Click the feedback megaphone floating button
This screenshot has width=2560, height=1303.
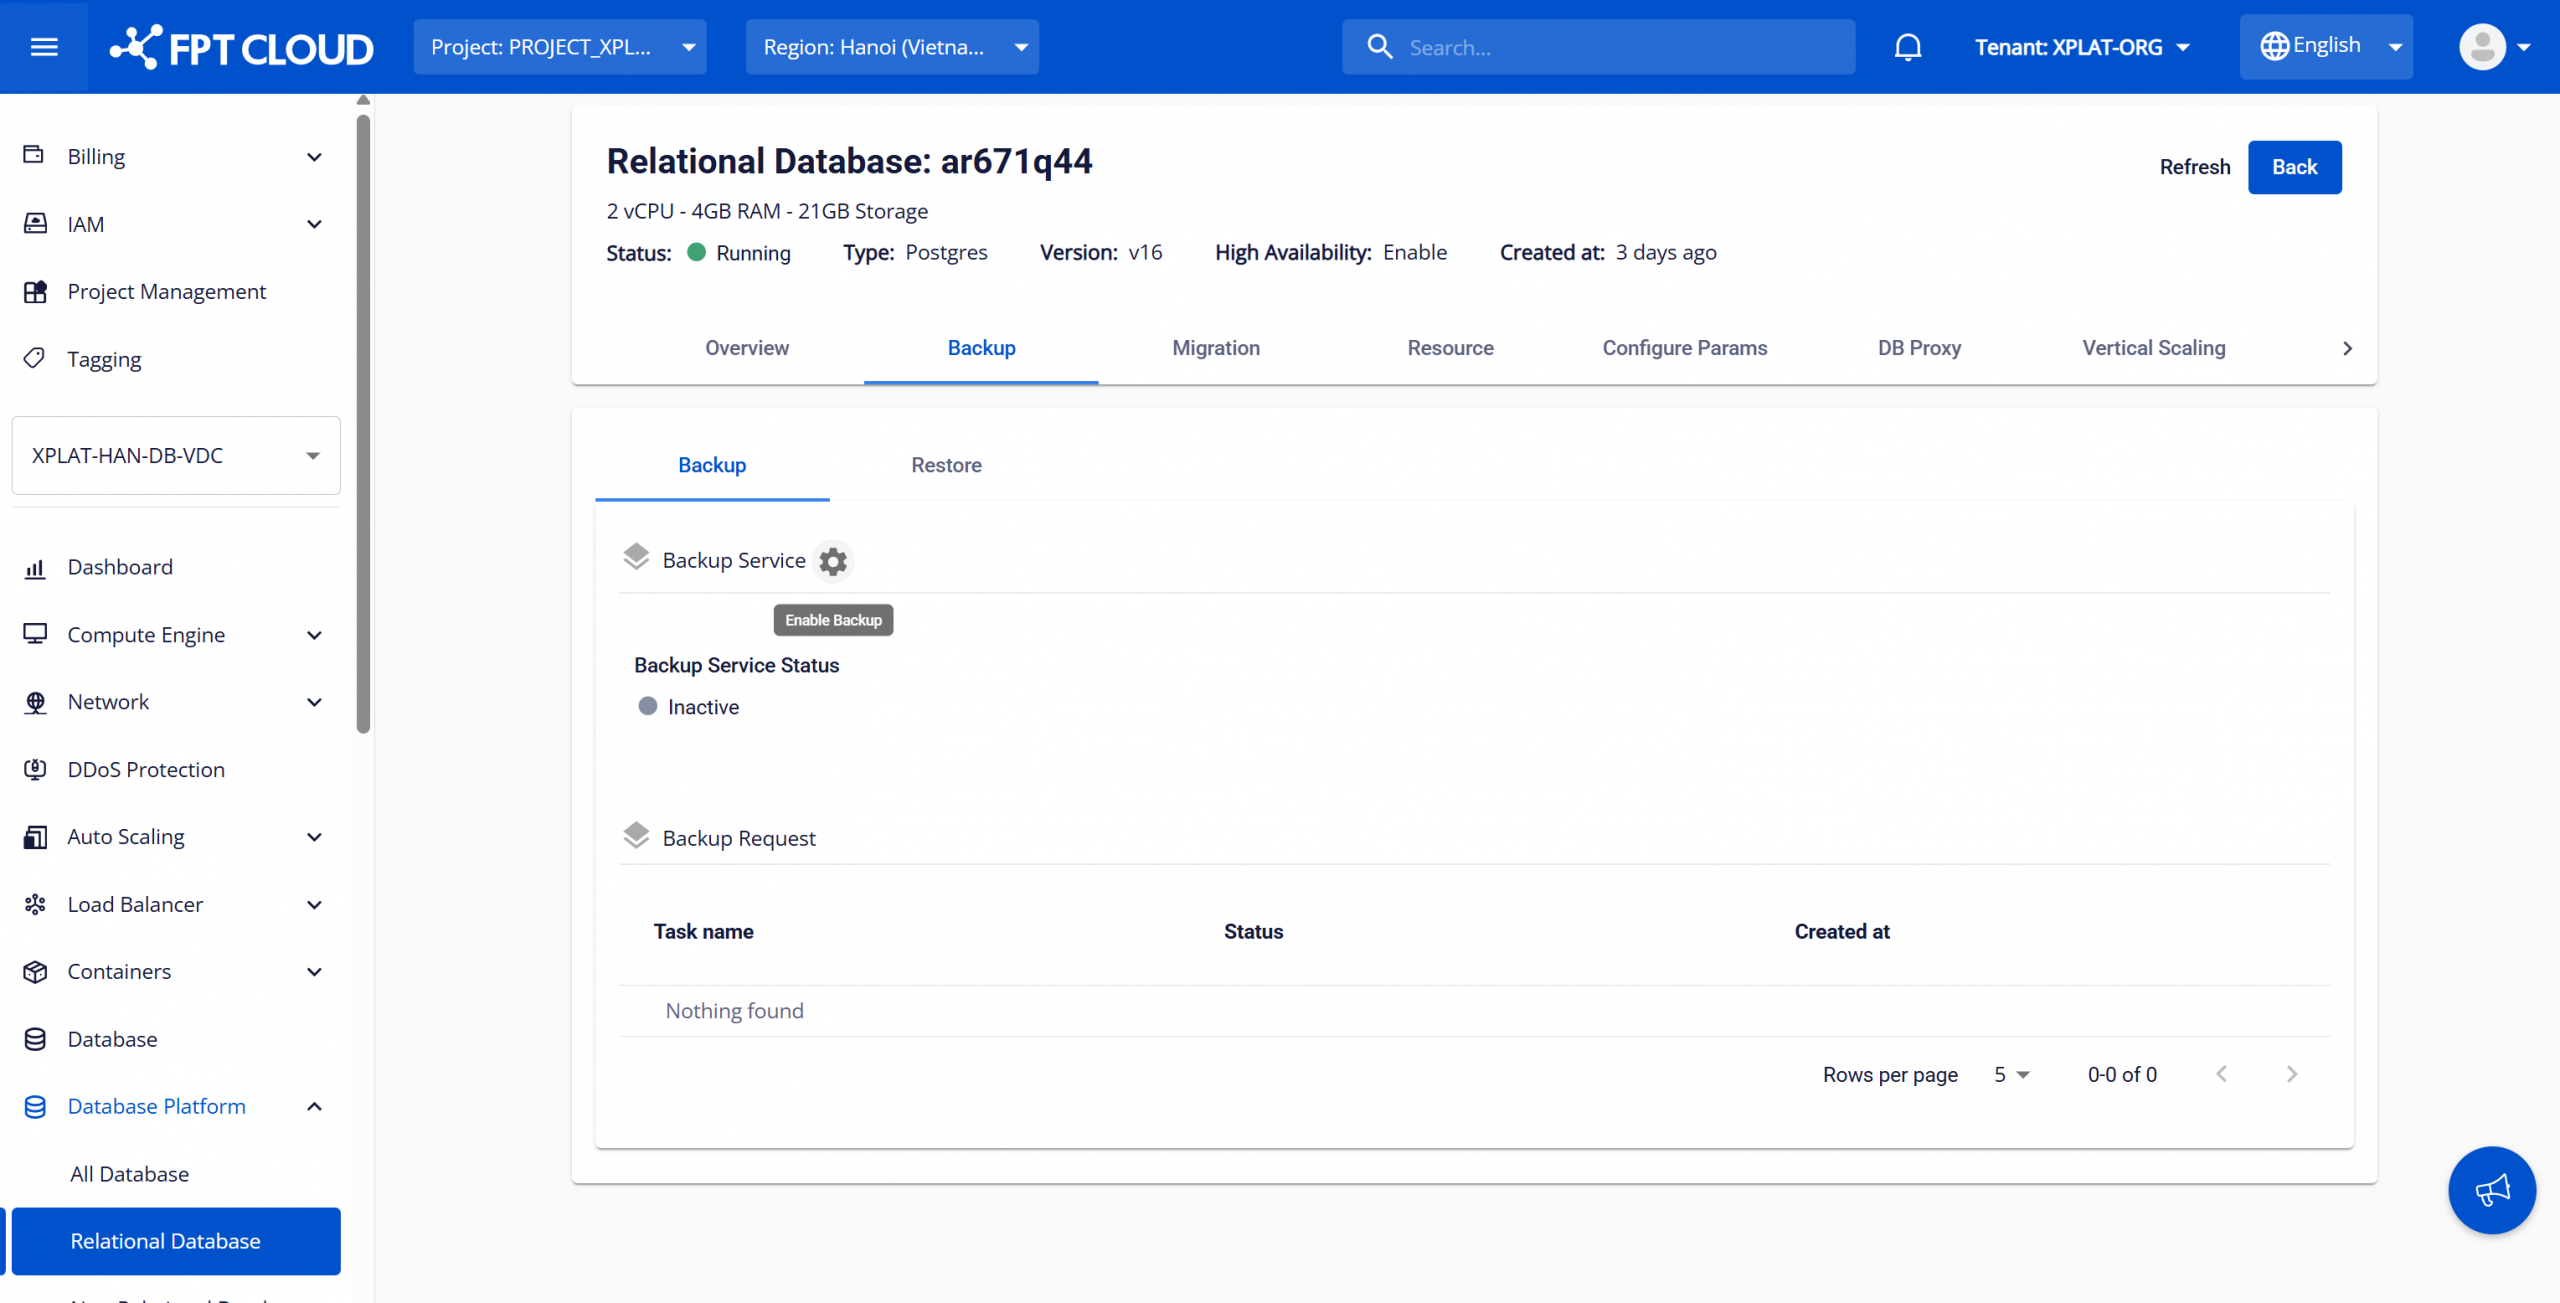[x=2491, y=1189]
